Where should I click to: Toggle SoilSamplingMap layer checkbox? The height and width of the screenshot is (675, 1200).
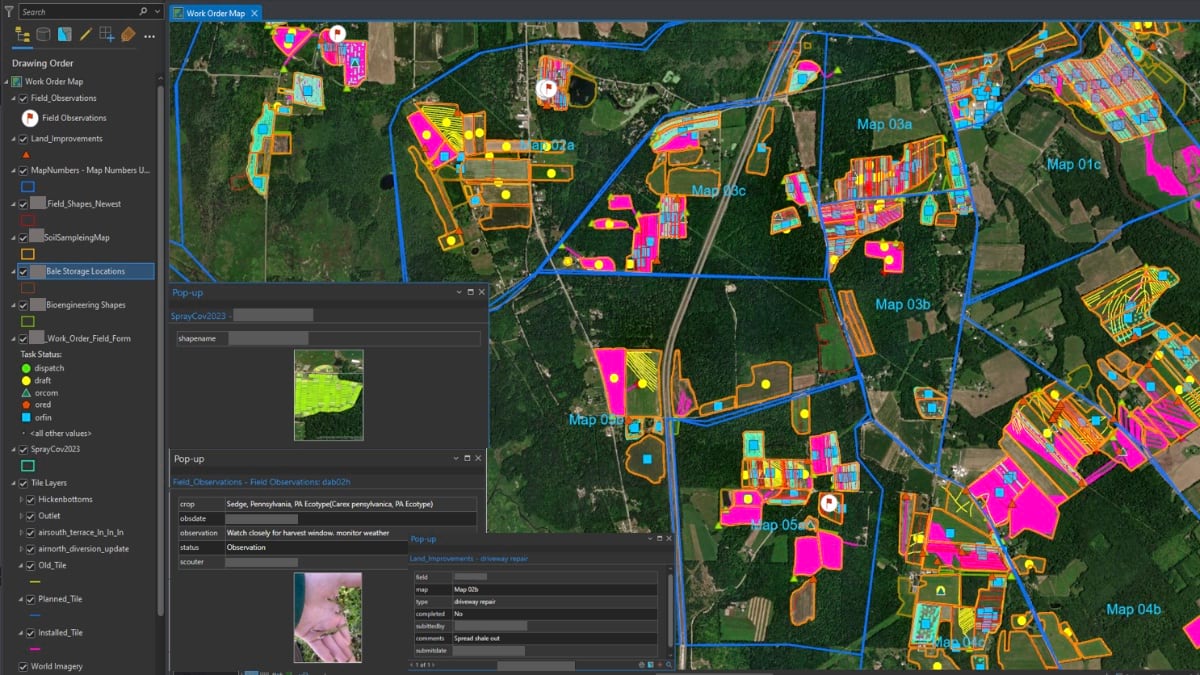click(x=24, y=238)
